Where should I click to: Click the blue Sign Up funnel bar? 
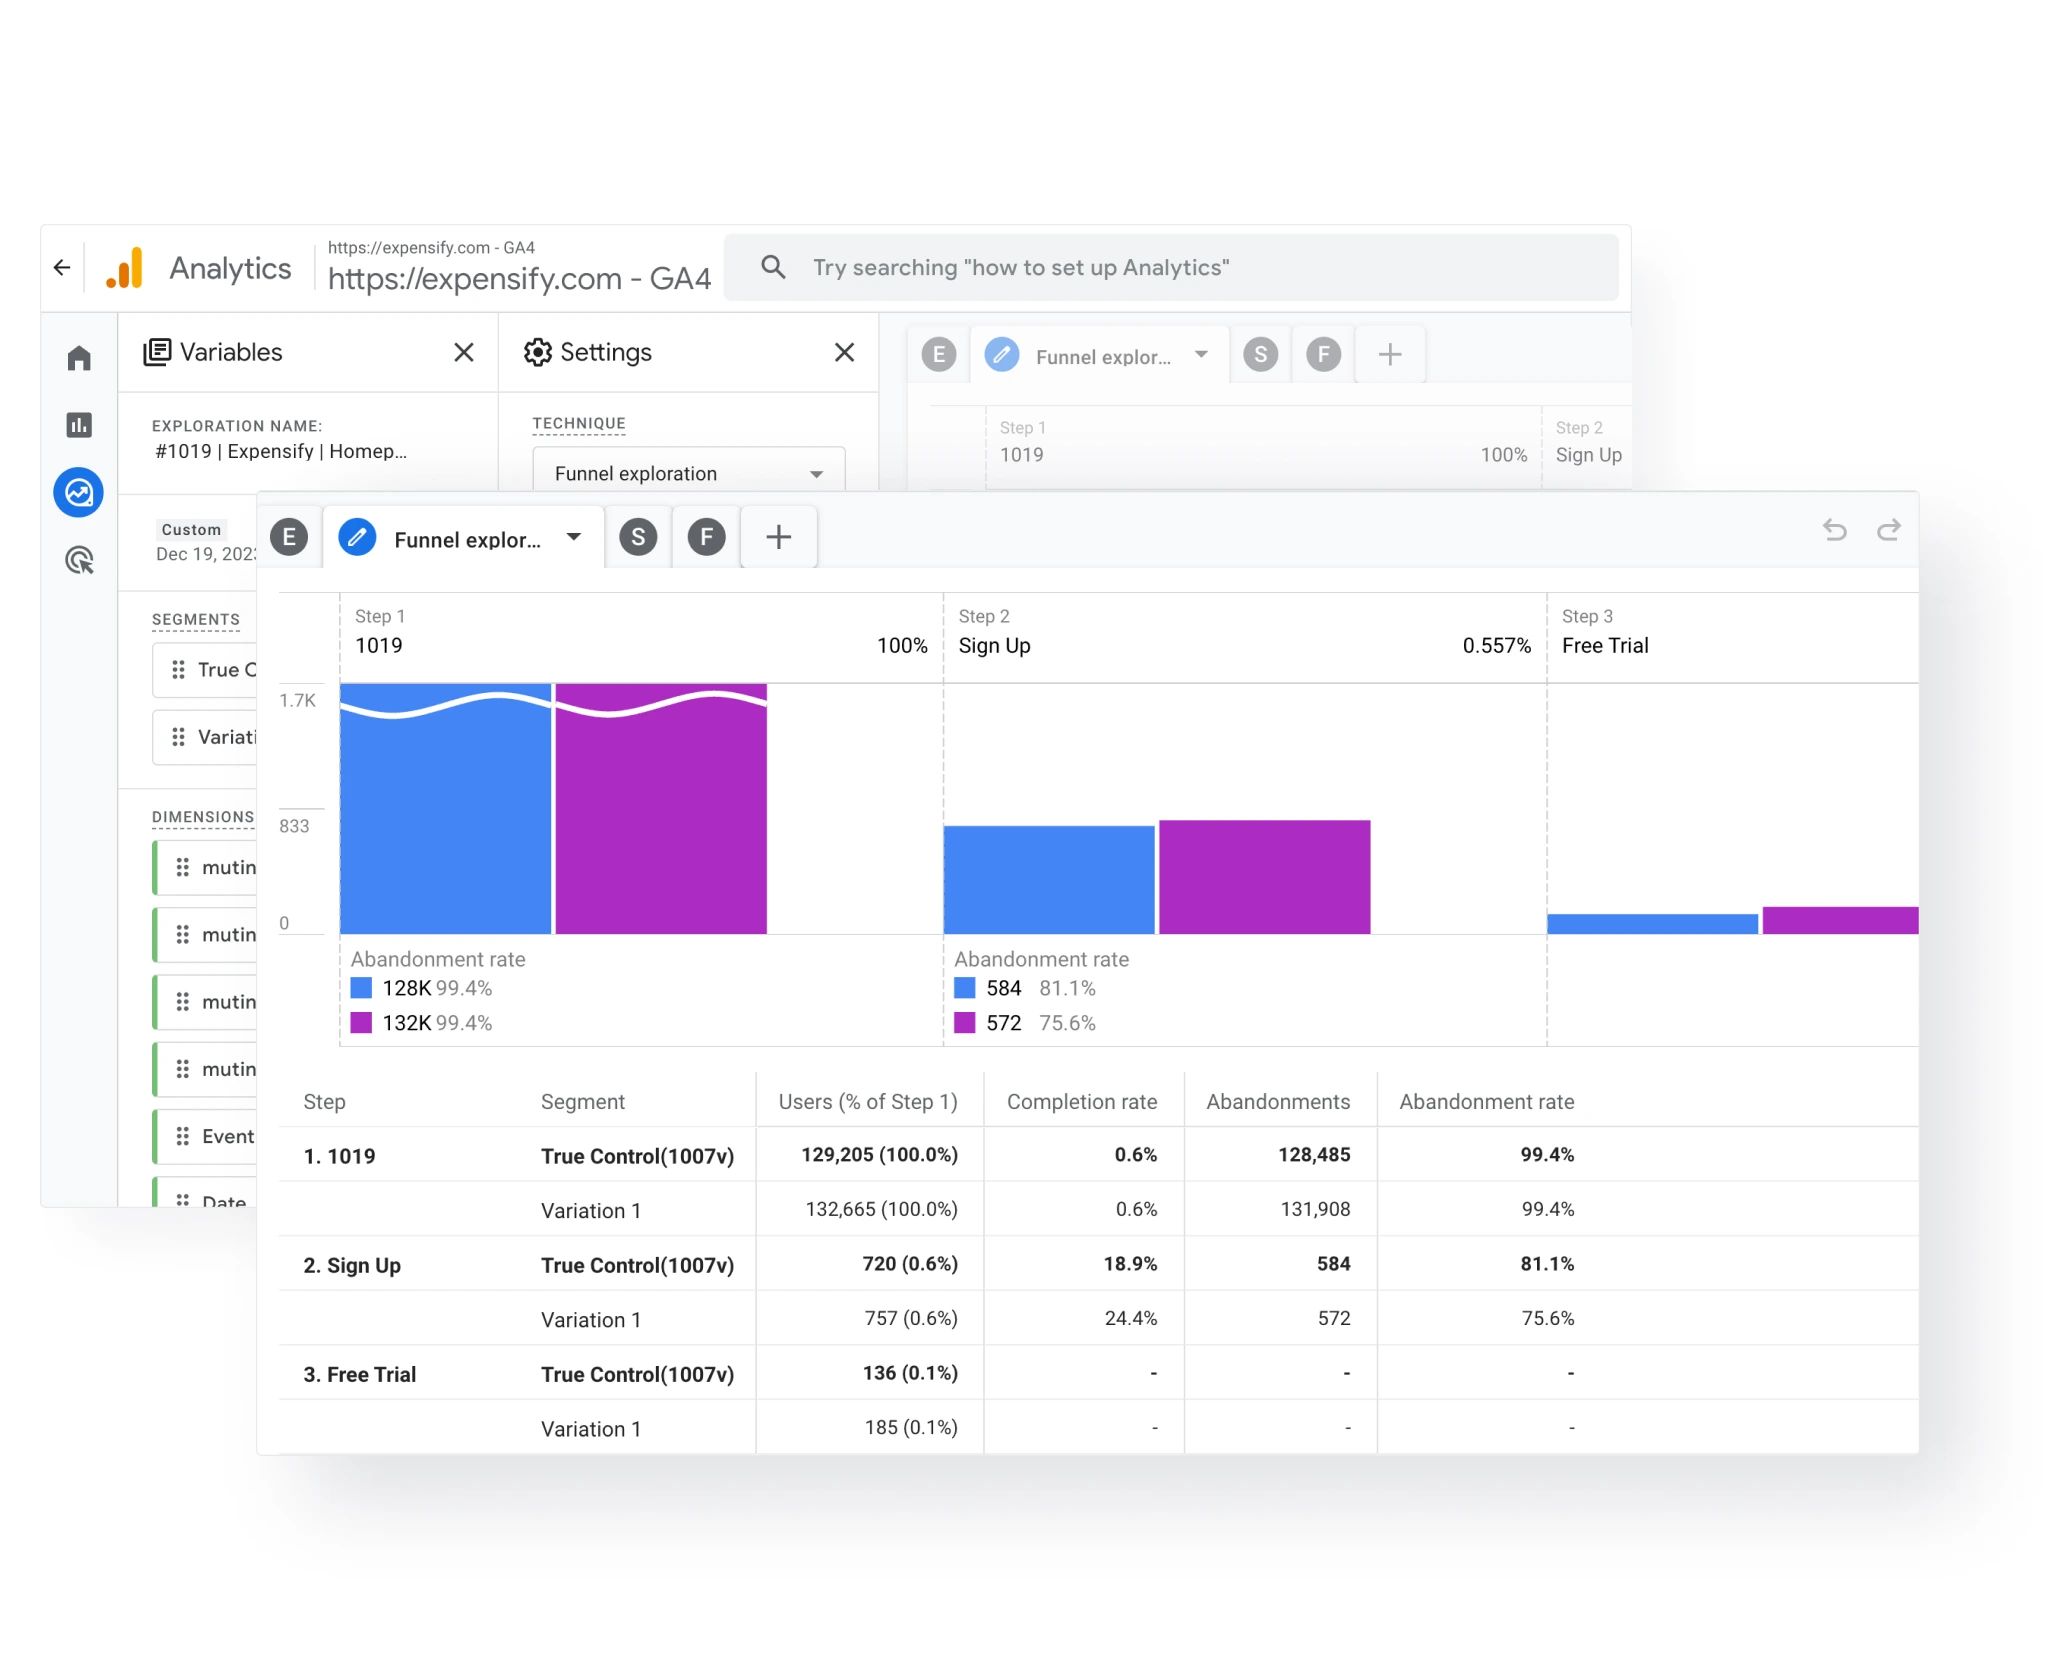point(1049,880)
